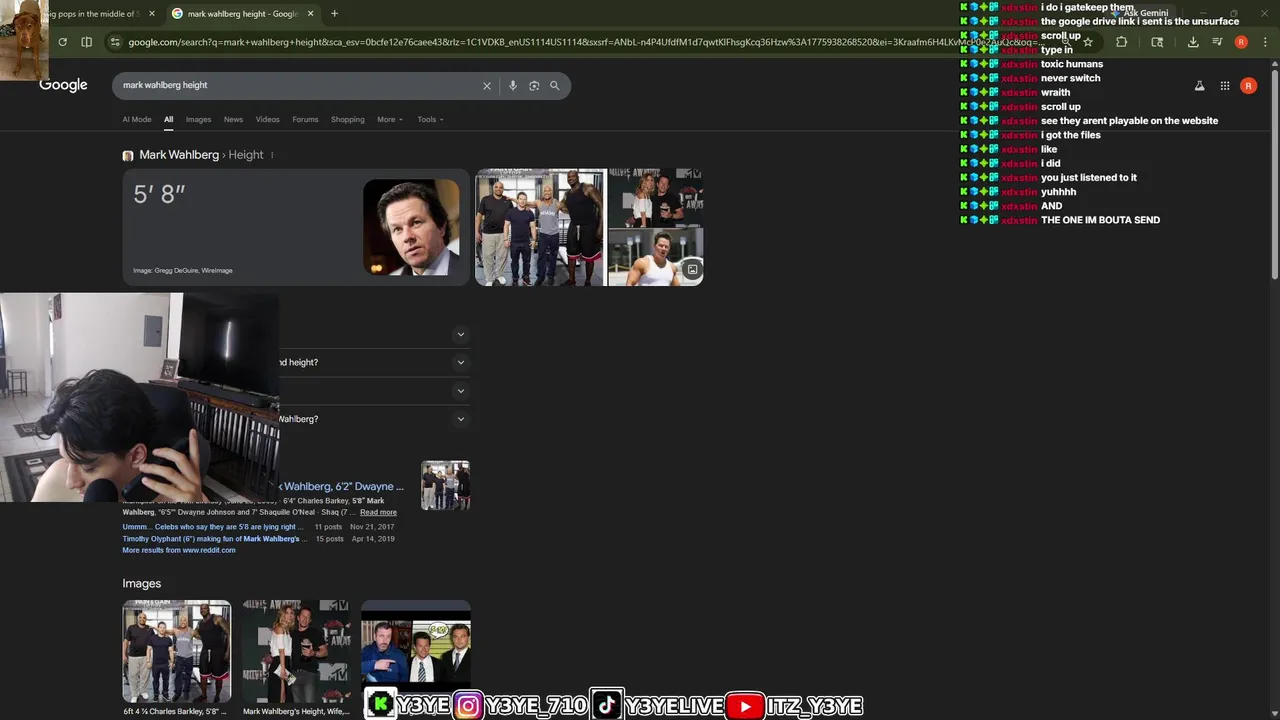This screenshot has width=1280, height=720.
Task: Open the Extensions puzzle icon
Action: click(1121, 42)
